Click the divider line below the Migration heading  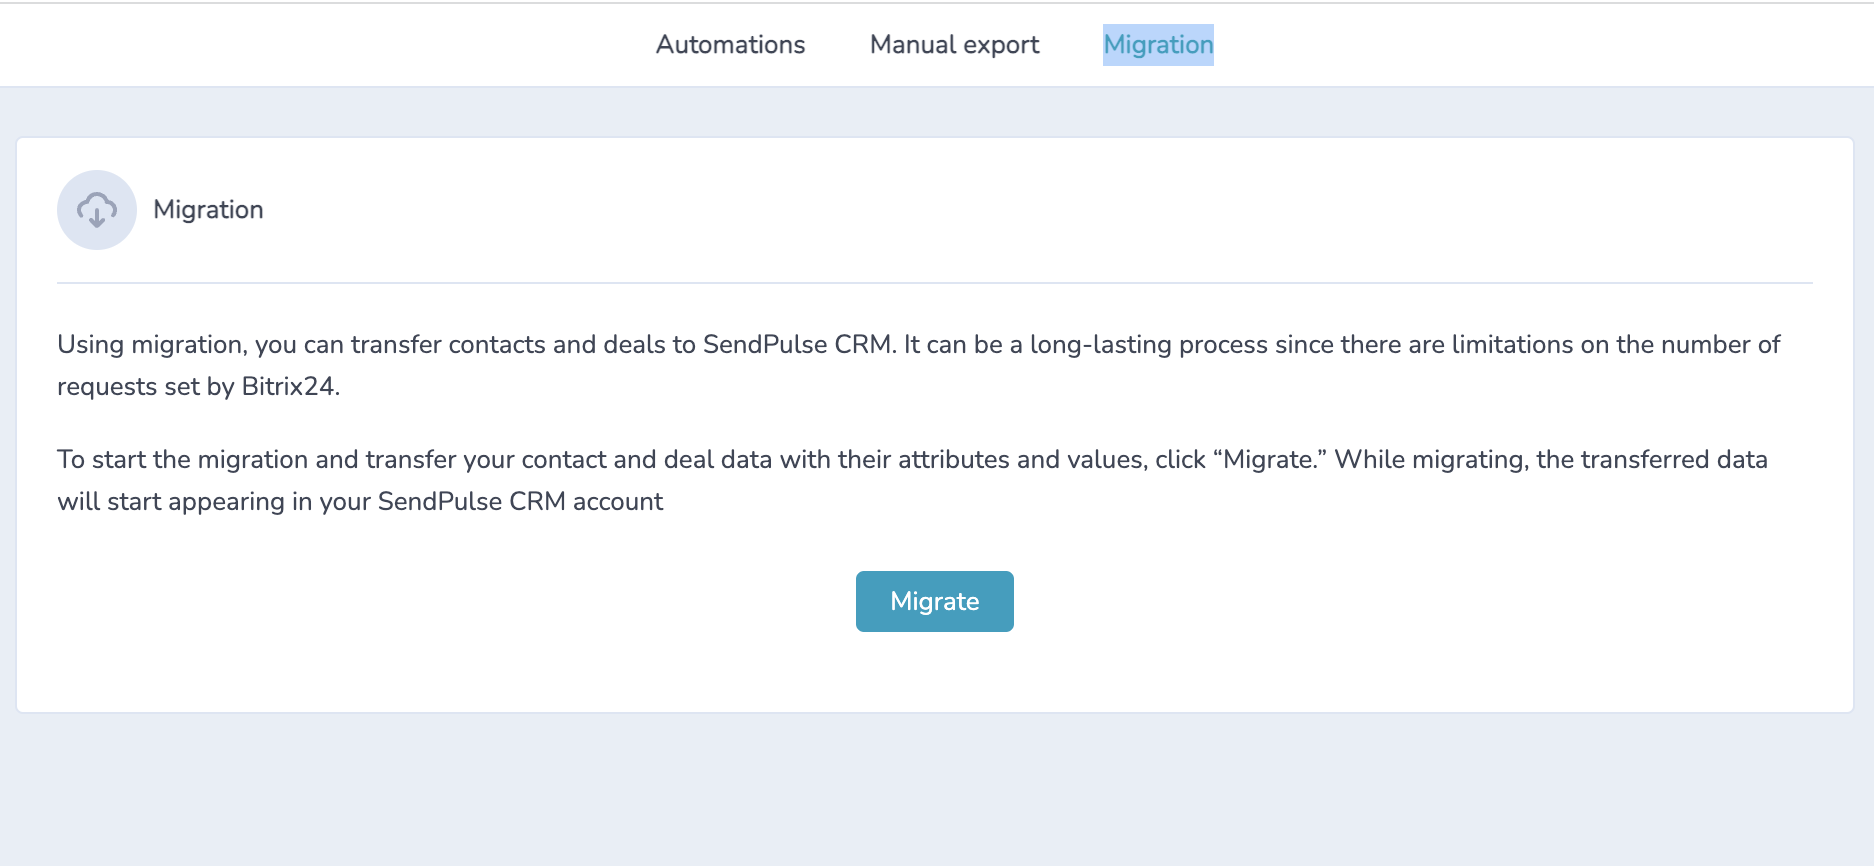coord(934,283)
